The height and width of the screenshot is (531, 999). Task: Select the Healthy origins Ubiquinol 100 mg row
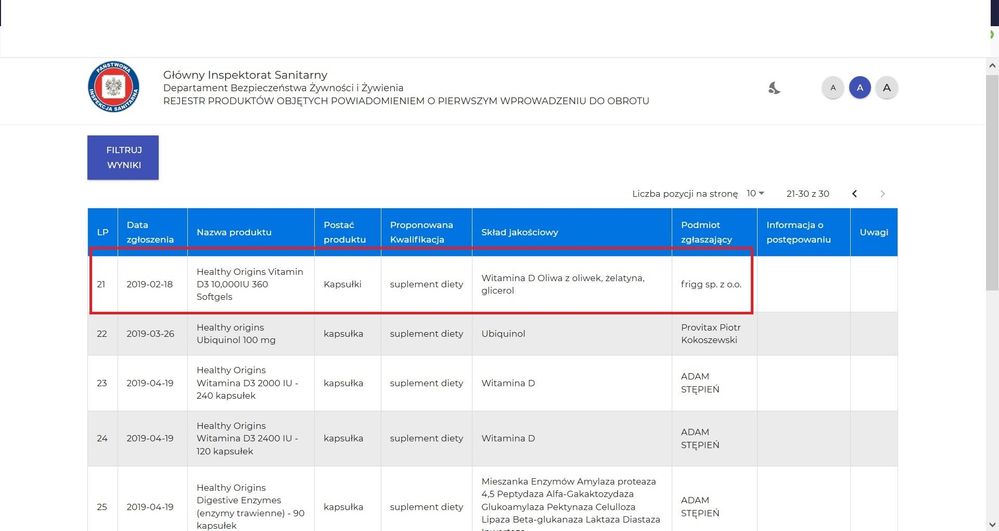click(250, 334)
